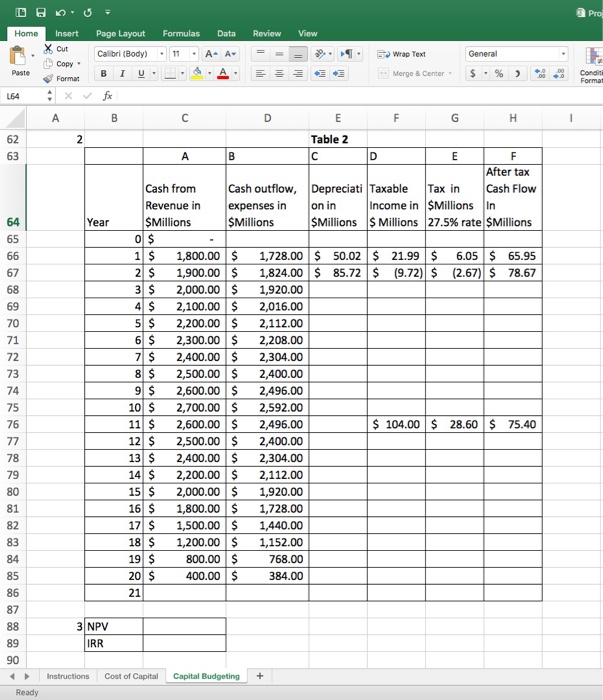Image resolution: width=603 pixels, height=700 pixels.
Task: Toggle Italic formatting
Action: coord(122,73)
